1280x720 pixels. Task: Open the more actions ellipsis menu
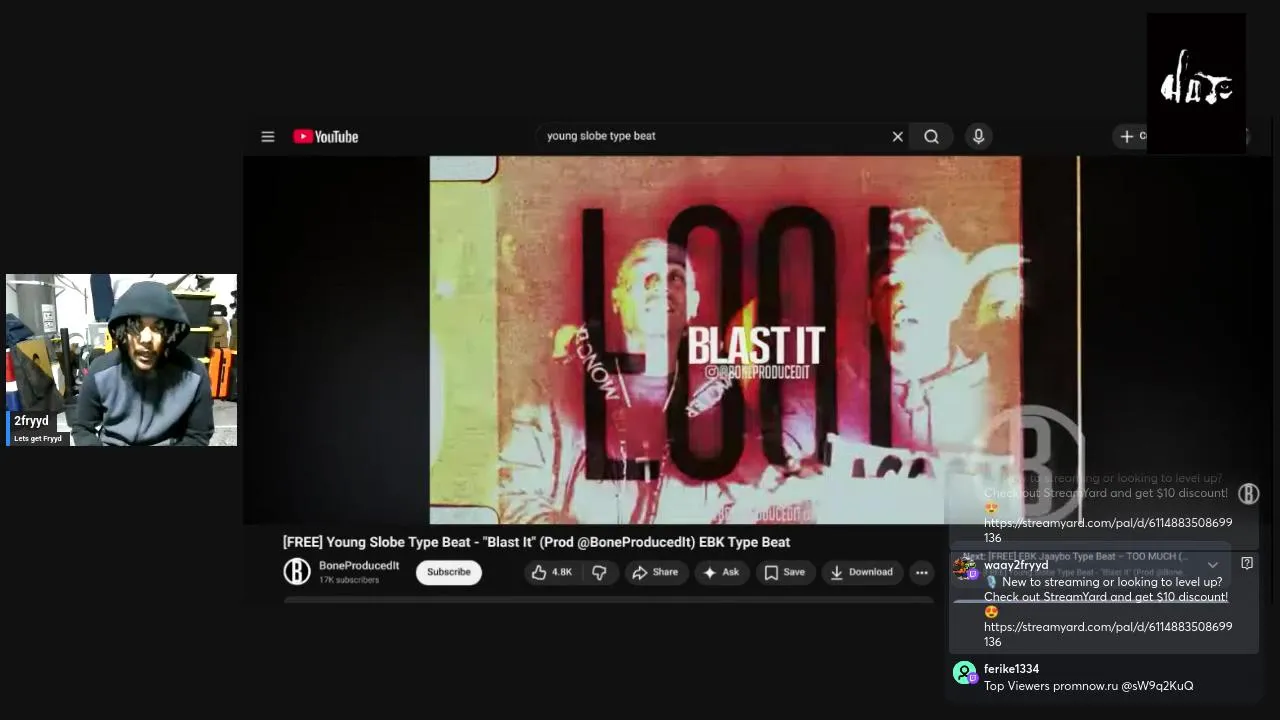pyautogui.click(x=921, y=572)
